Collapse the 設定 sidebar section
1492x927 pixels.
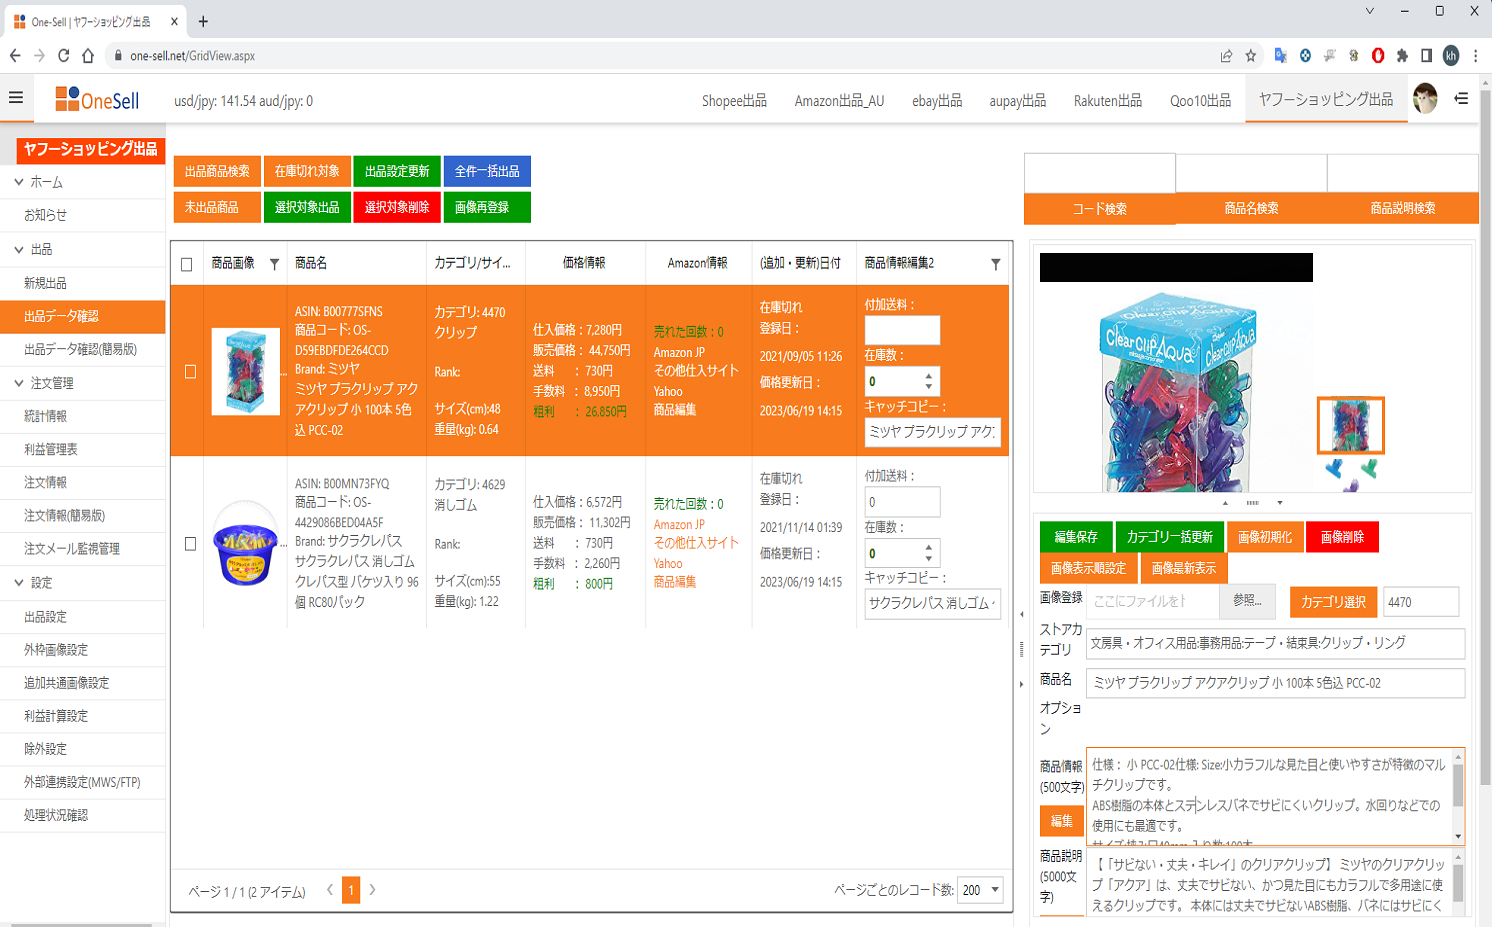[19, 582]
